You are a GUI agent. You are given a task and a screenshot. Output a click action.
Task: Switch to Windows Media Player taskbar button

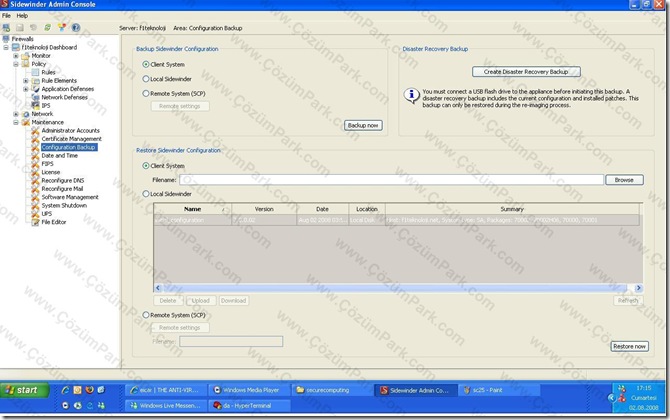pos(250,390)
